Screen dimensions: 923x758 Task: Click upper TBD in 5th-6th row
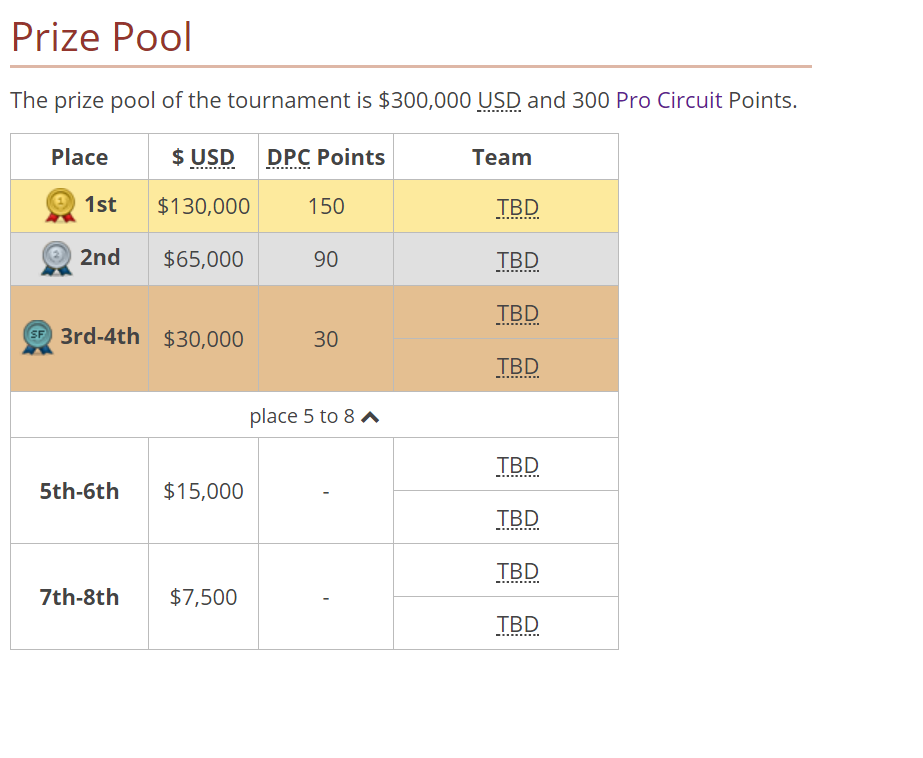(x=517, y=466)
